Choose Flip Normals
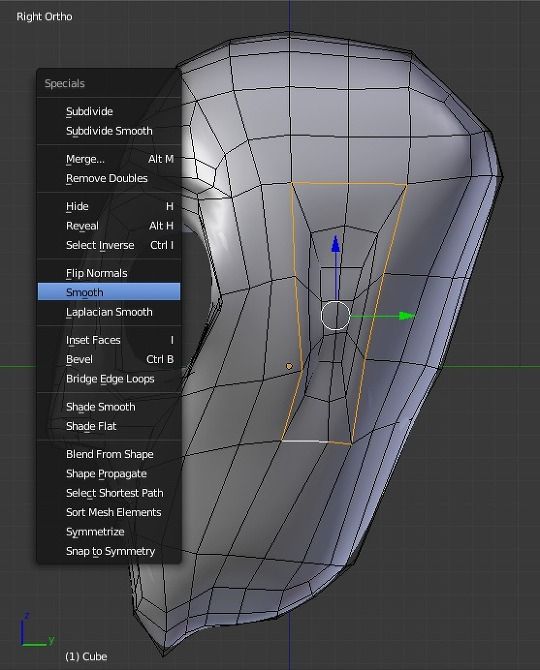Screen dimensions: 540x670 109,273
